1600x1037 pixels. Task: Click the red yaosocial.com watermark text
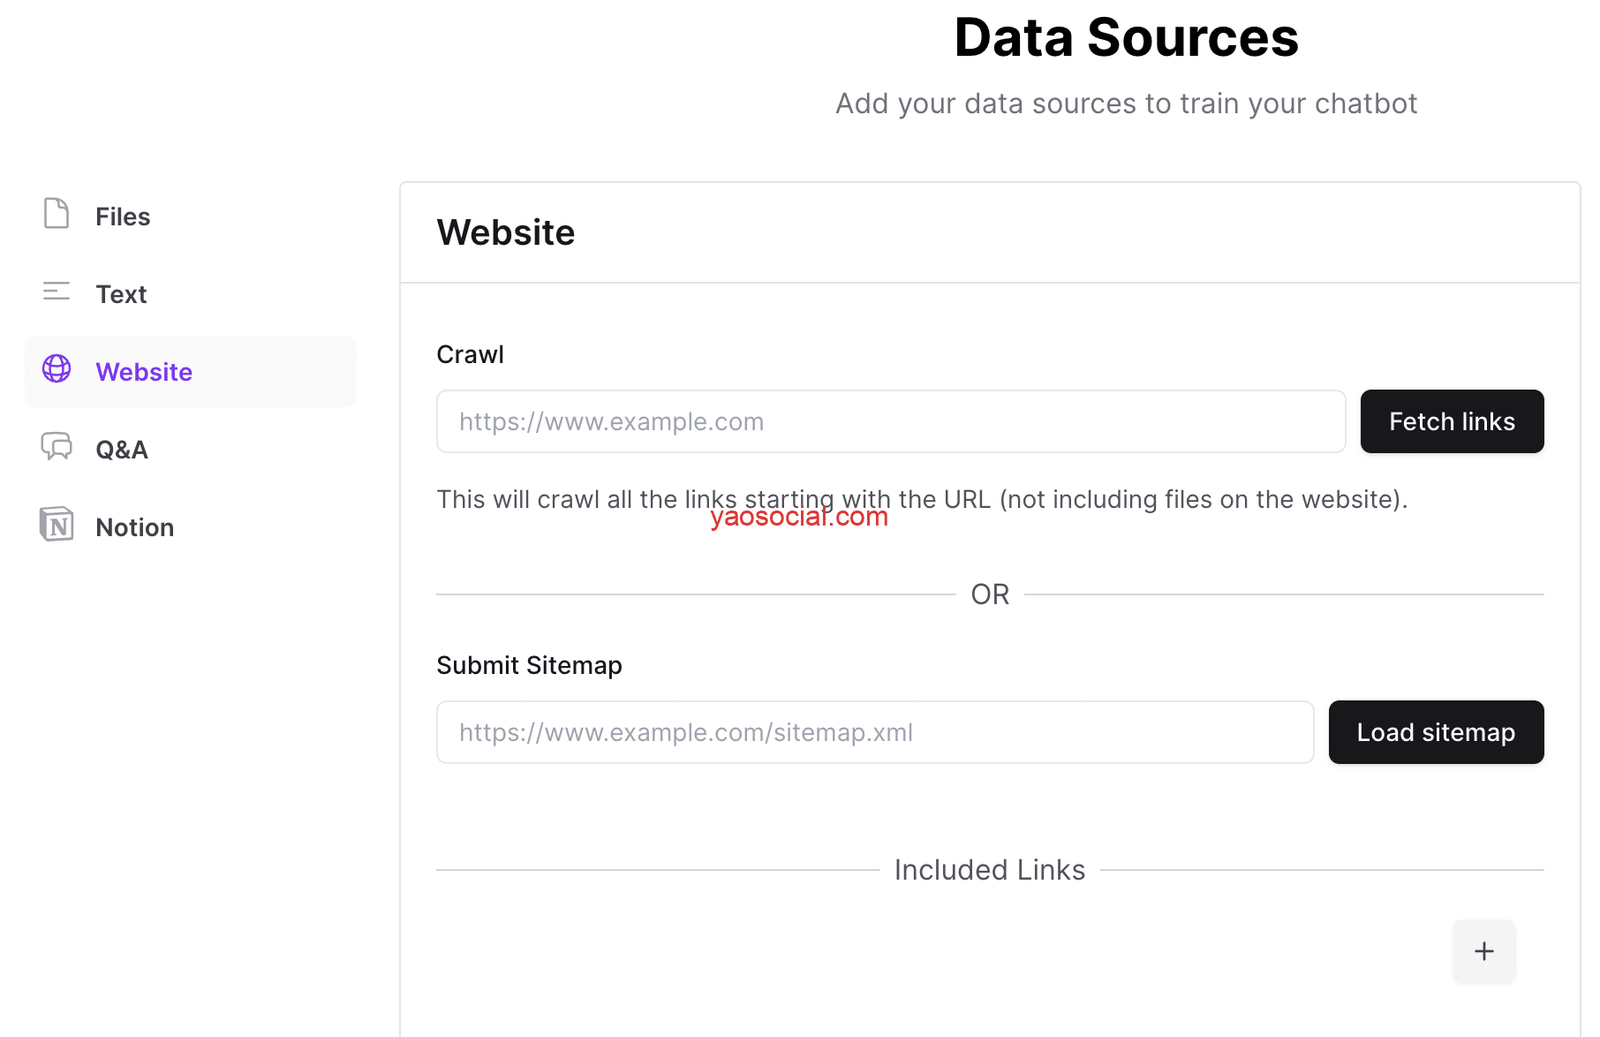[799, 518]
